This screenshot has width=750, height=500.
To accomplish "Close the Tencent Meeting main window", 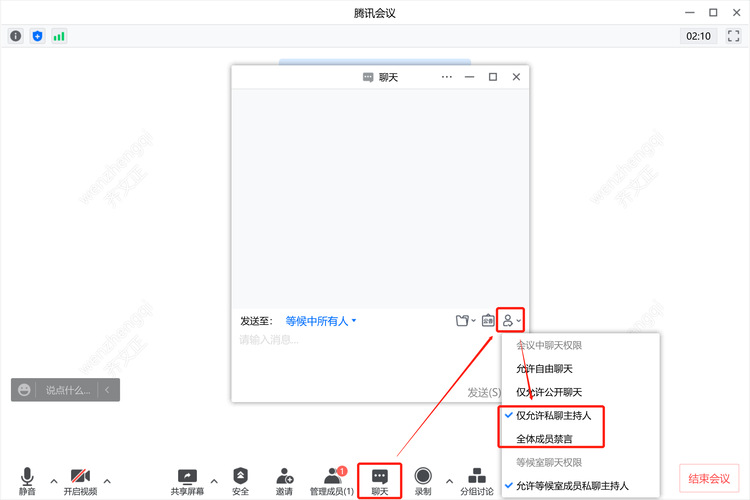I will click(737, 13).
